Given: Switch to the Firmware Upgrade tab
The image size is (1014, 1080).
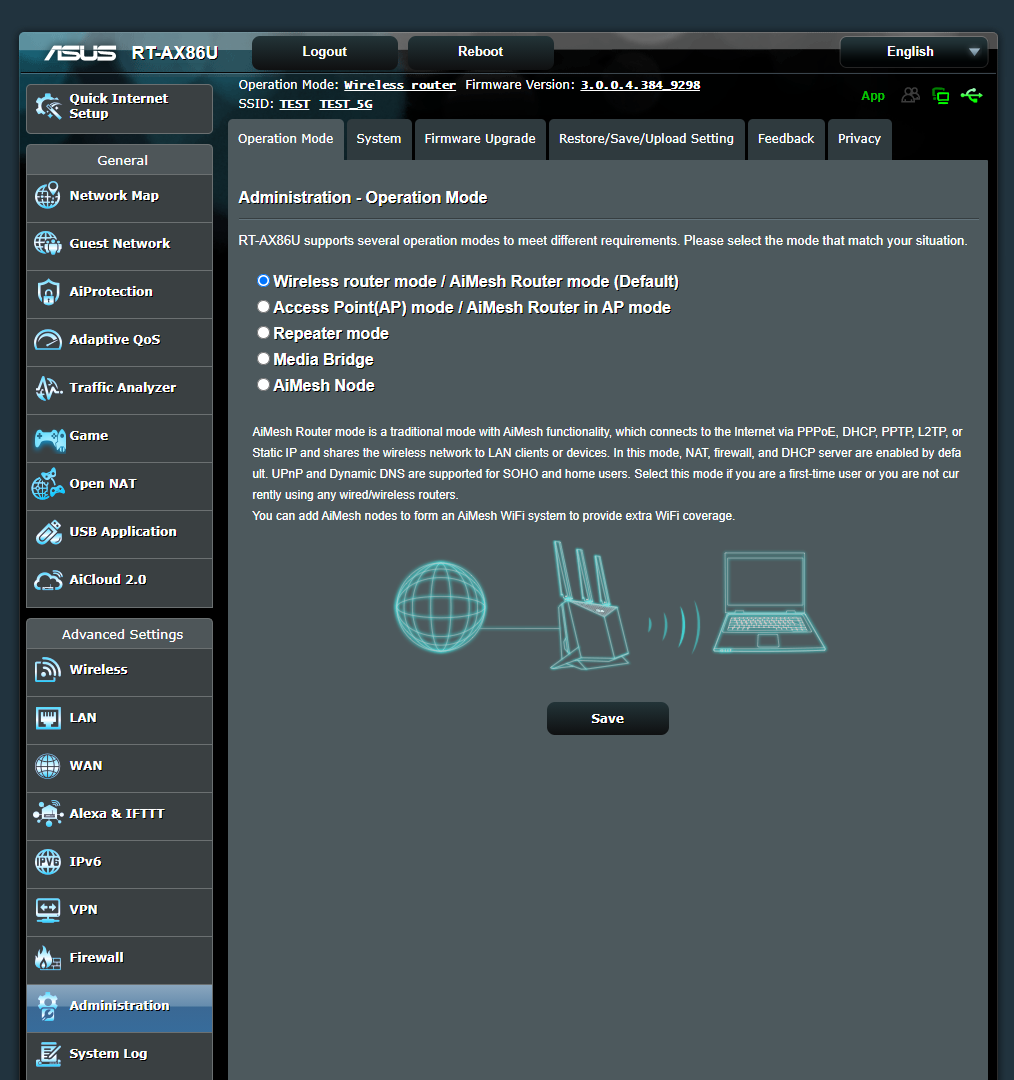Looking at the screenshot, I should point(480,139).
